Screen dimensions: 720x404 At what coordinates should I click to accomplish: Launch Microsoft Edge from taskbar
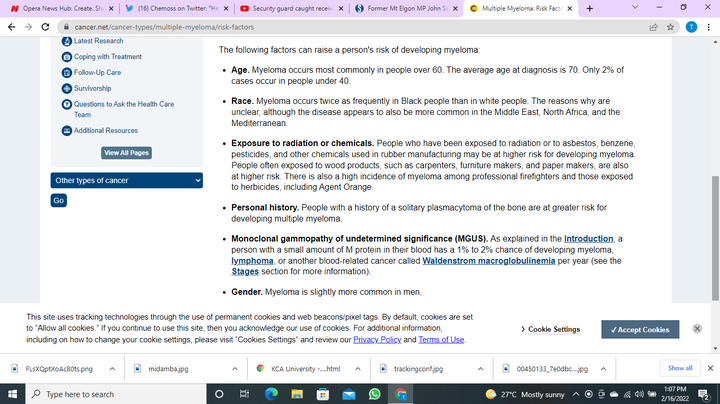tap(271, 394)
